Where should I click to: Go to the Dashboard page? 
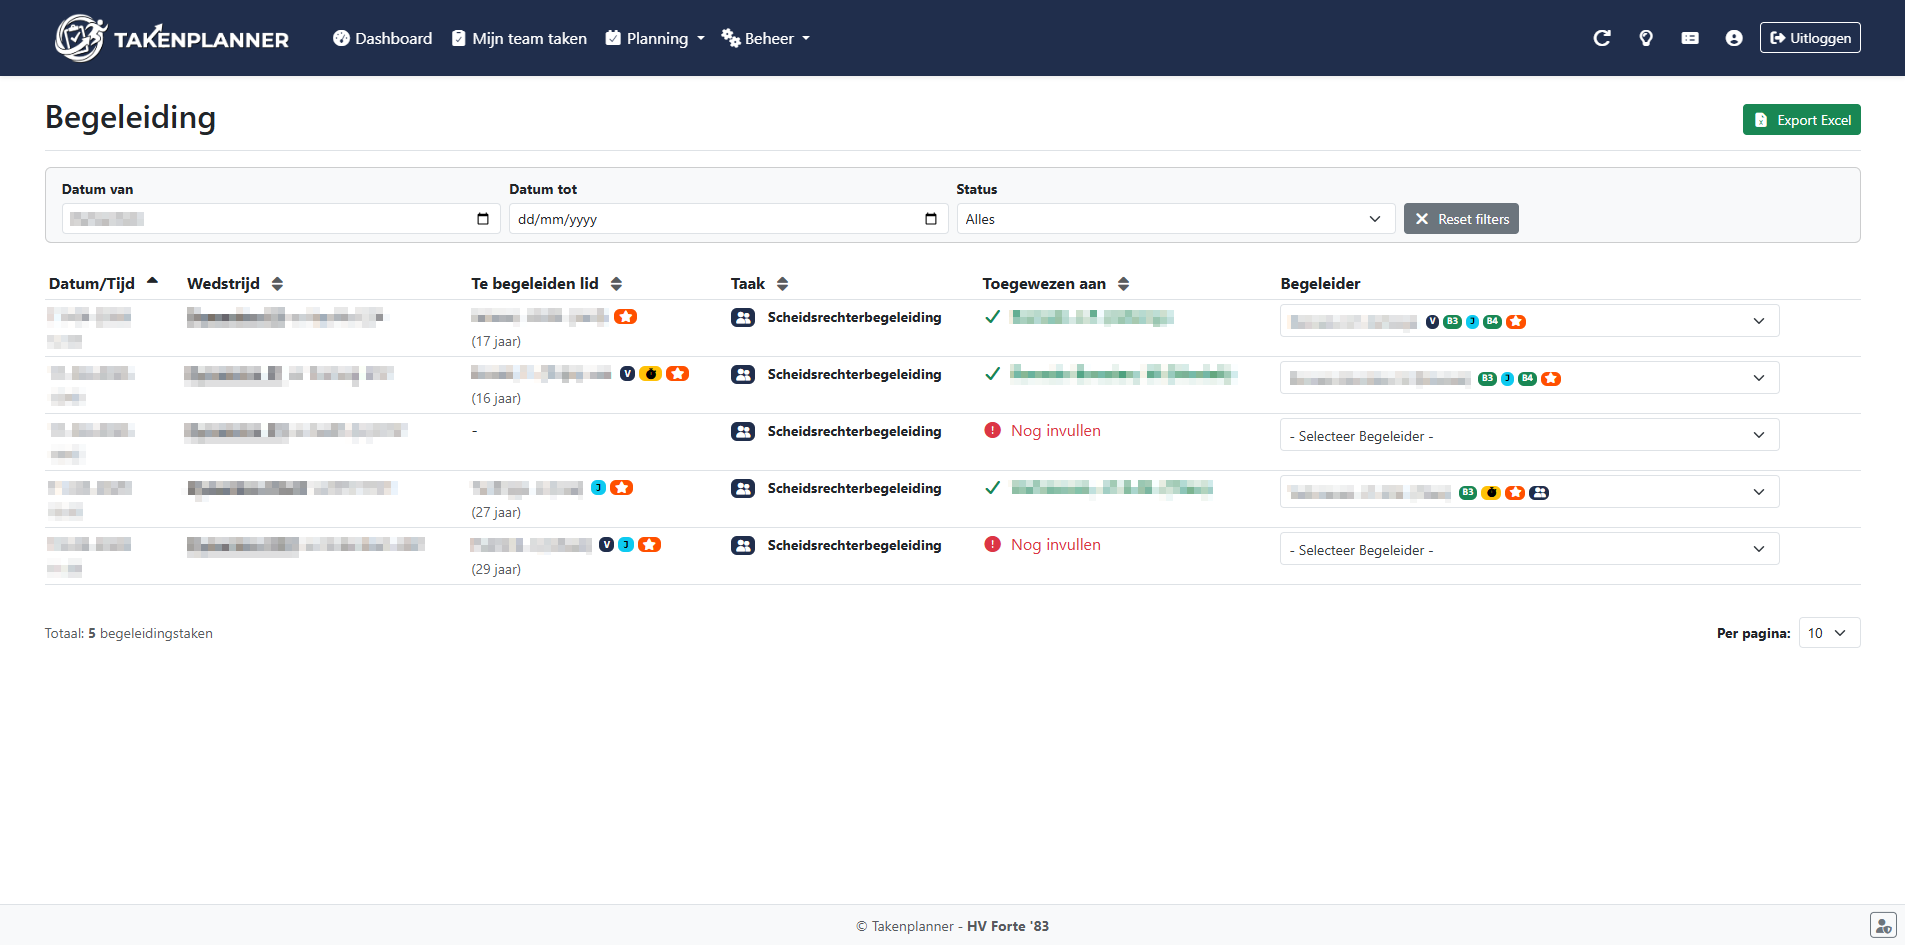point(383,38)
